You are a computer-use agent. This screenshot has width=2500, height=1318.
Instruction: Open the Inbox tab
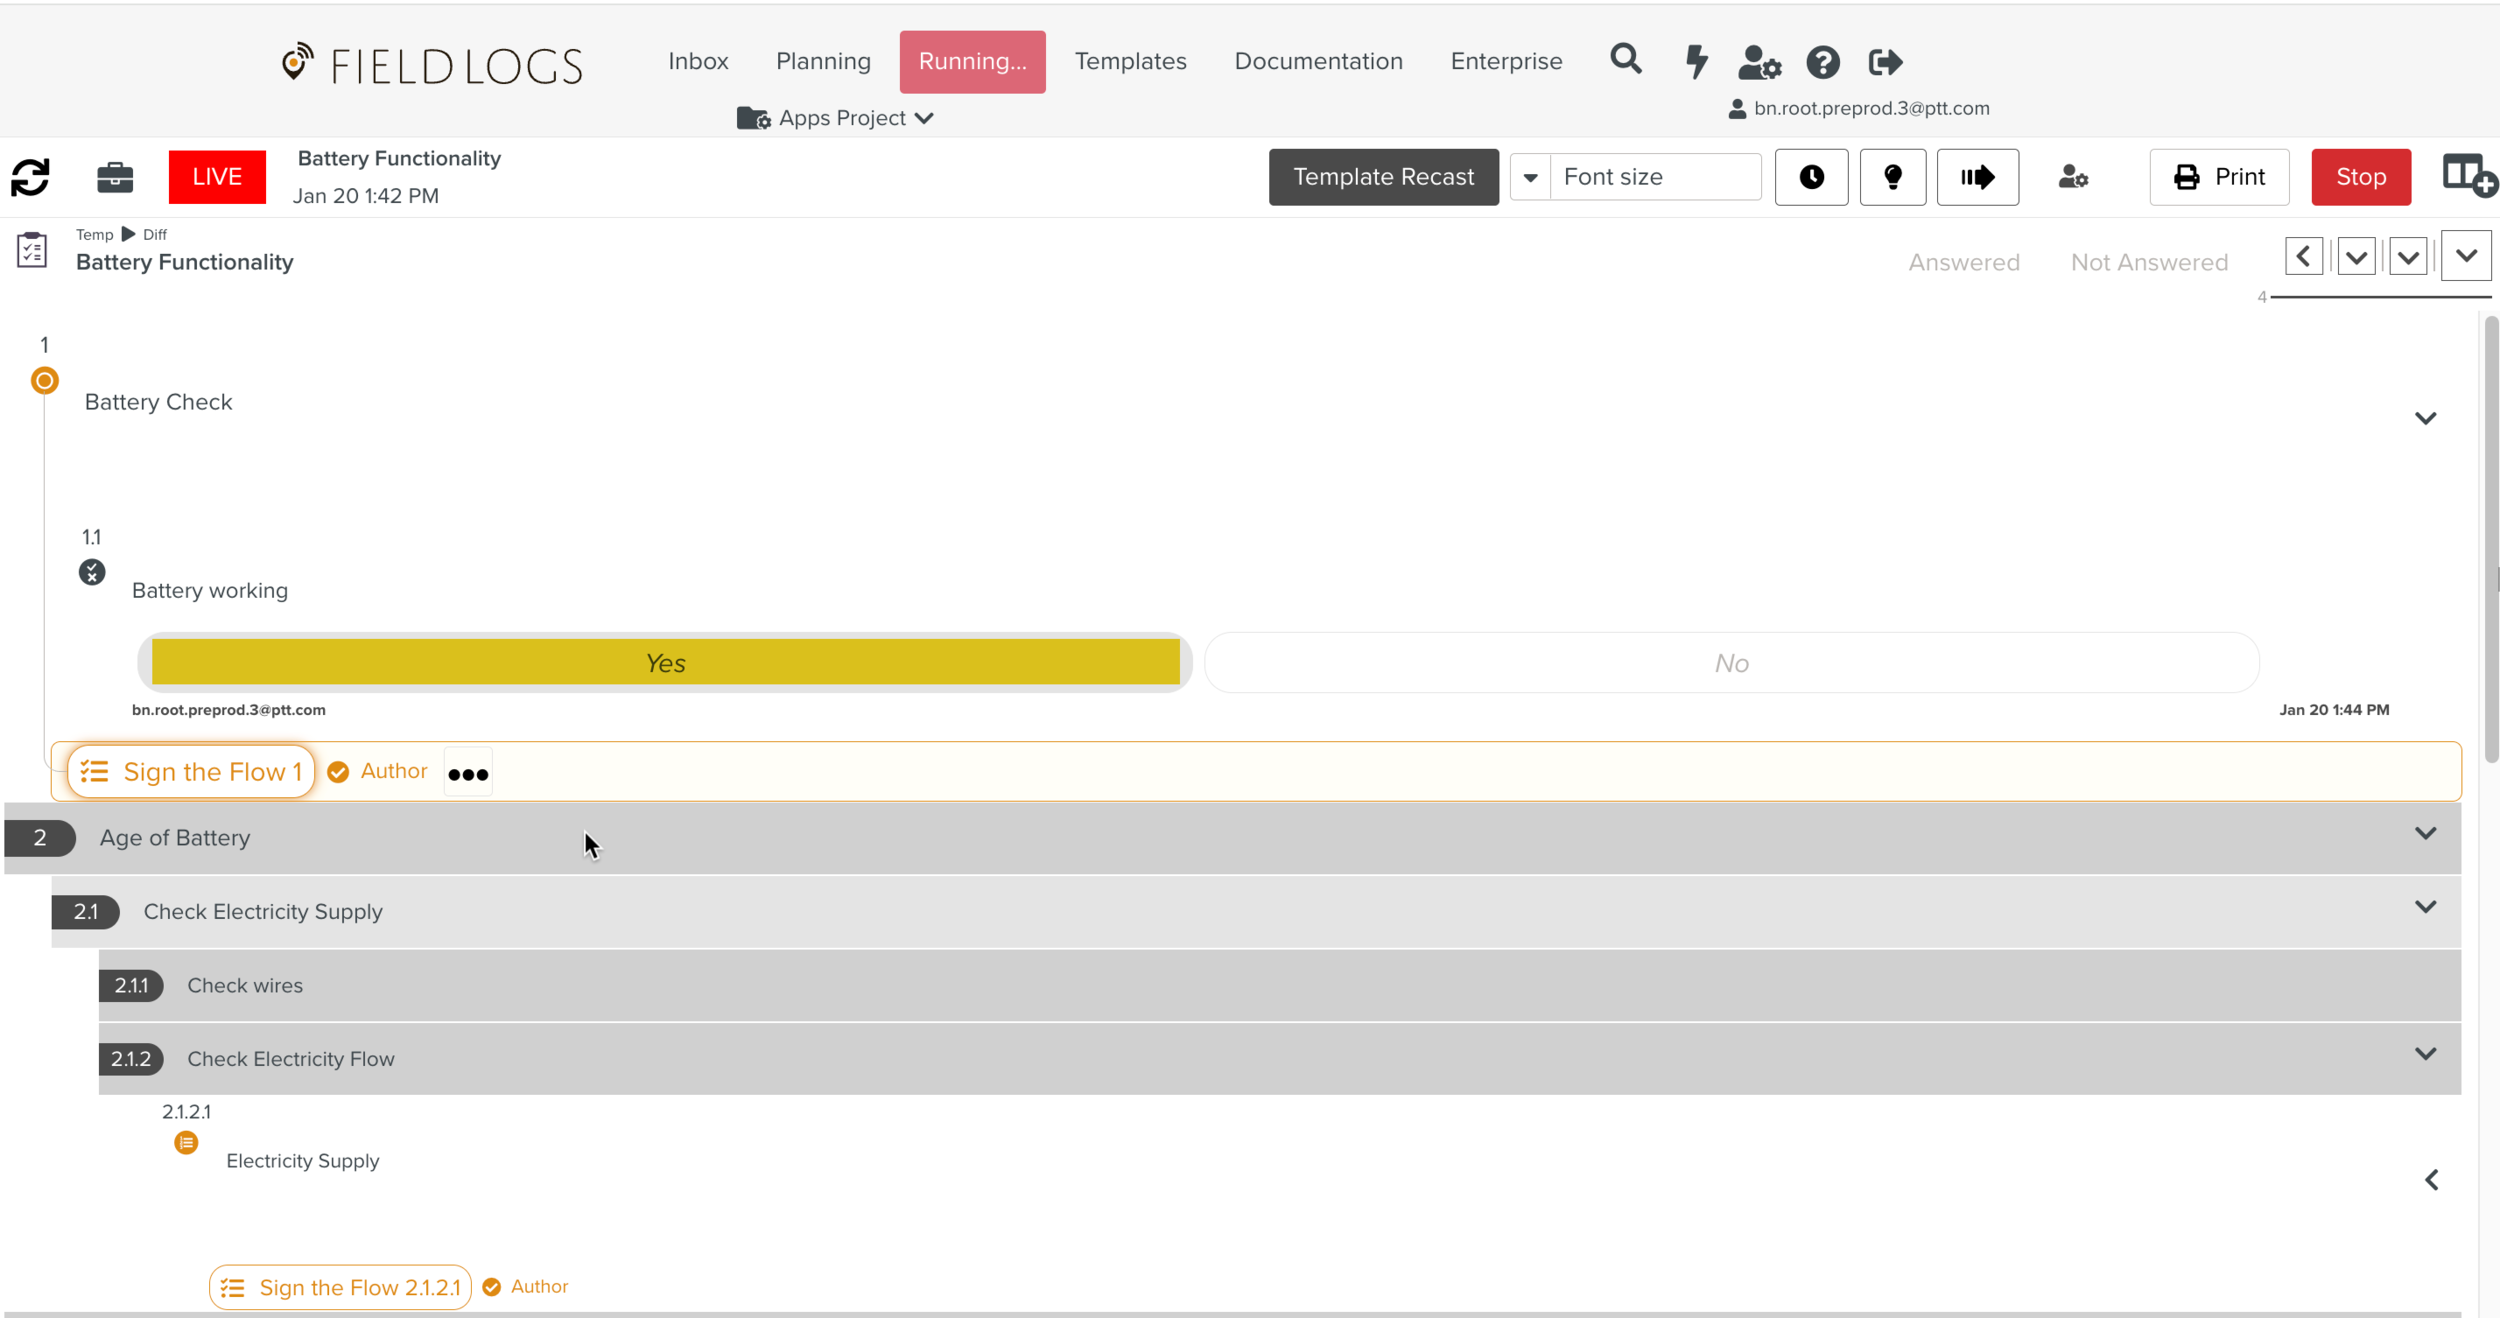pos(697,61)
